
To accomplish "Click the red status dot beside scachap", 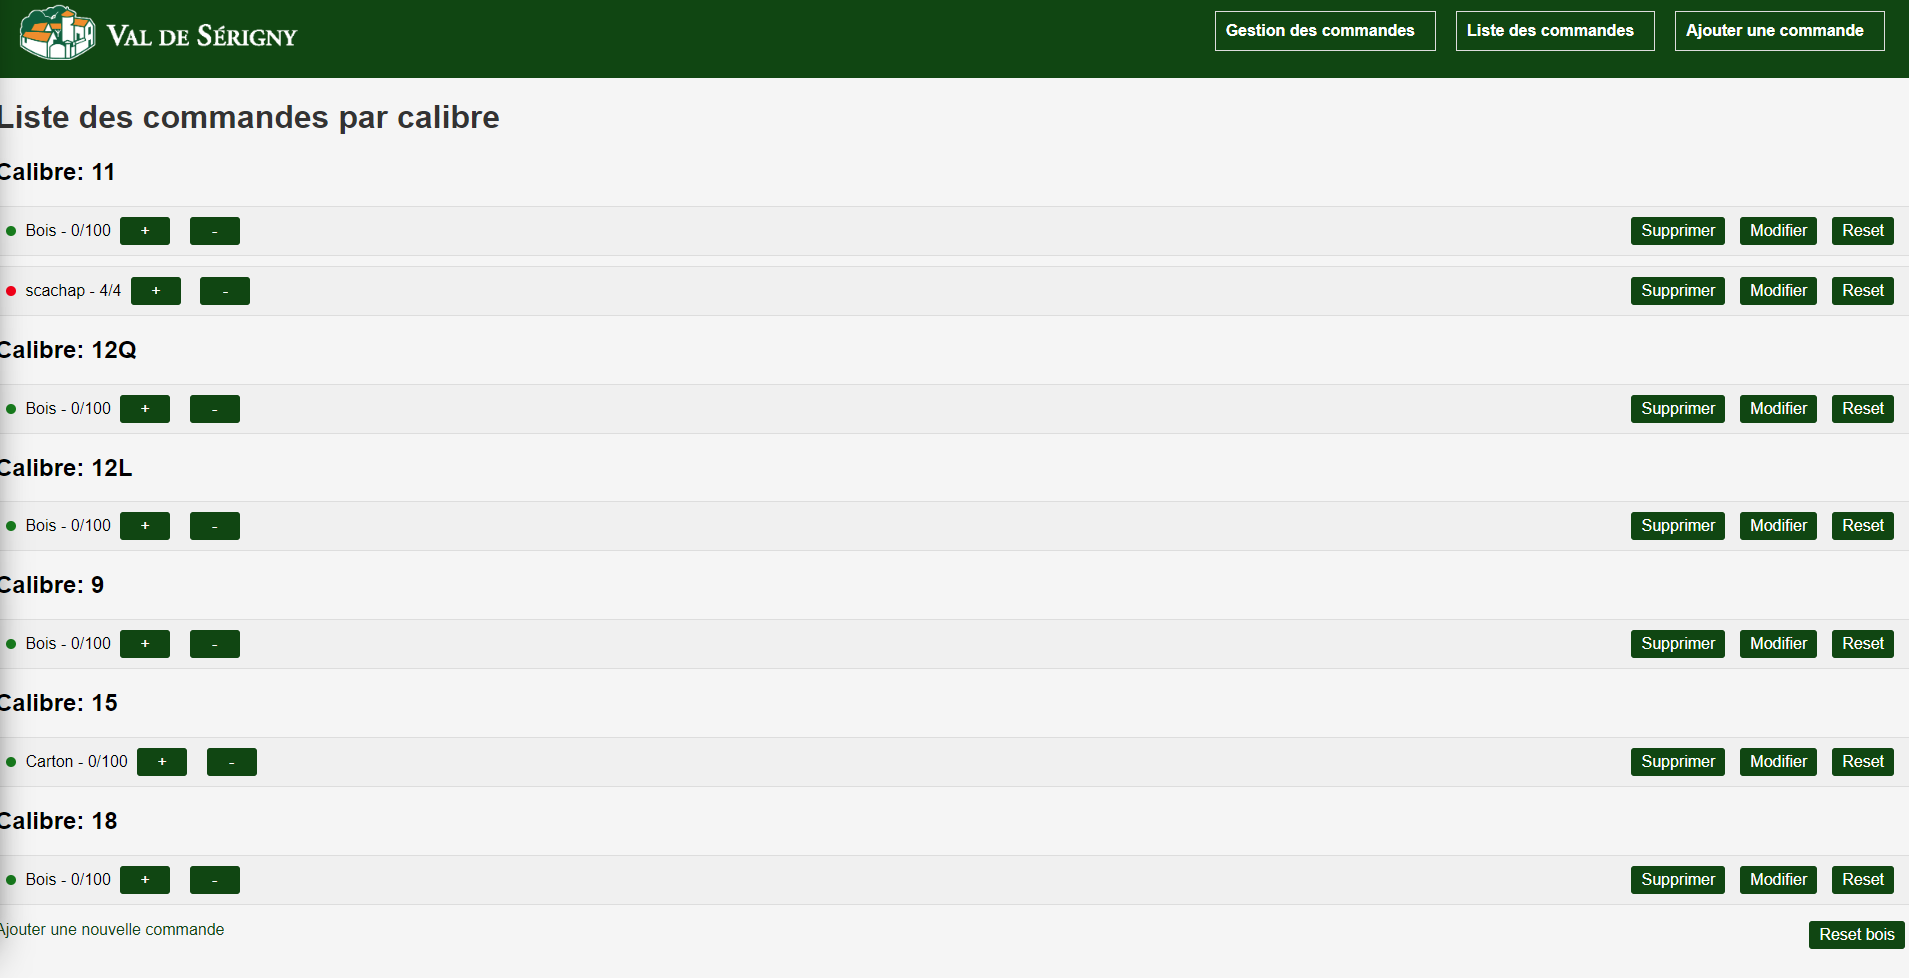I will 11,291.
